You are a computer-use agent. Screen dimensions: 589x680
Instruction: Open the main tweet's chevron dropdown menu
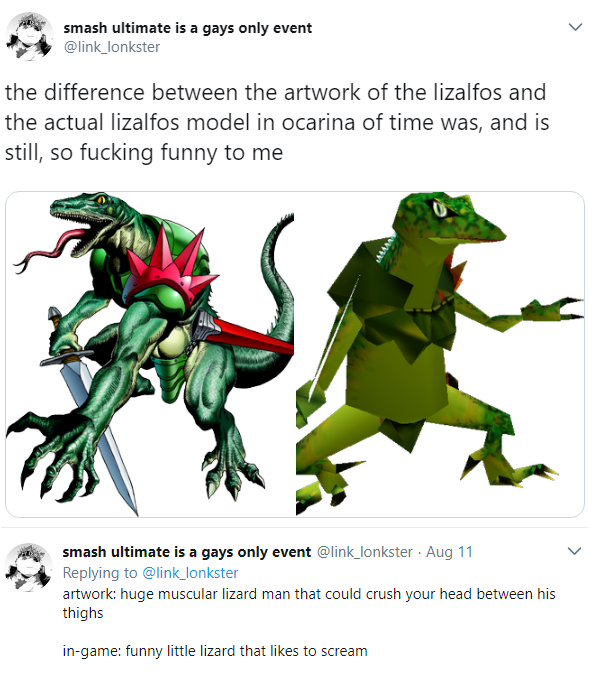[575, 27]
